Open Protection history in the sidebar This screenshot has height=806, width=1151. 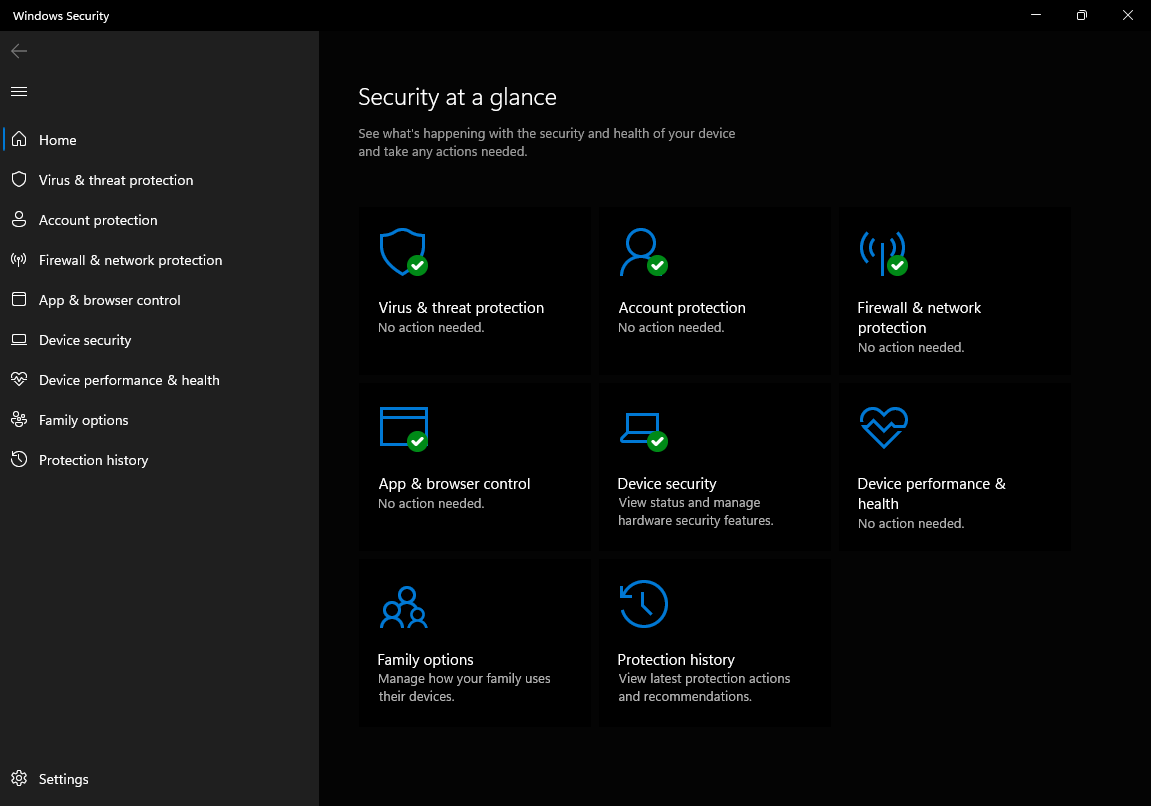(x=159, y=460)
